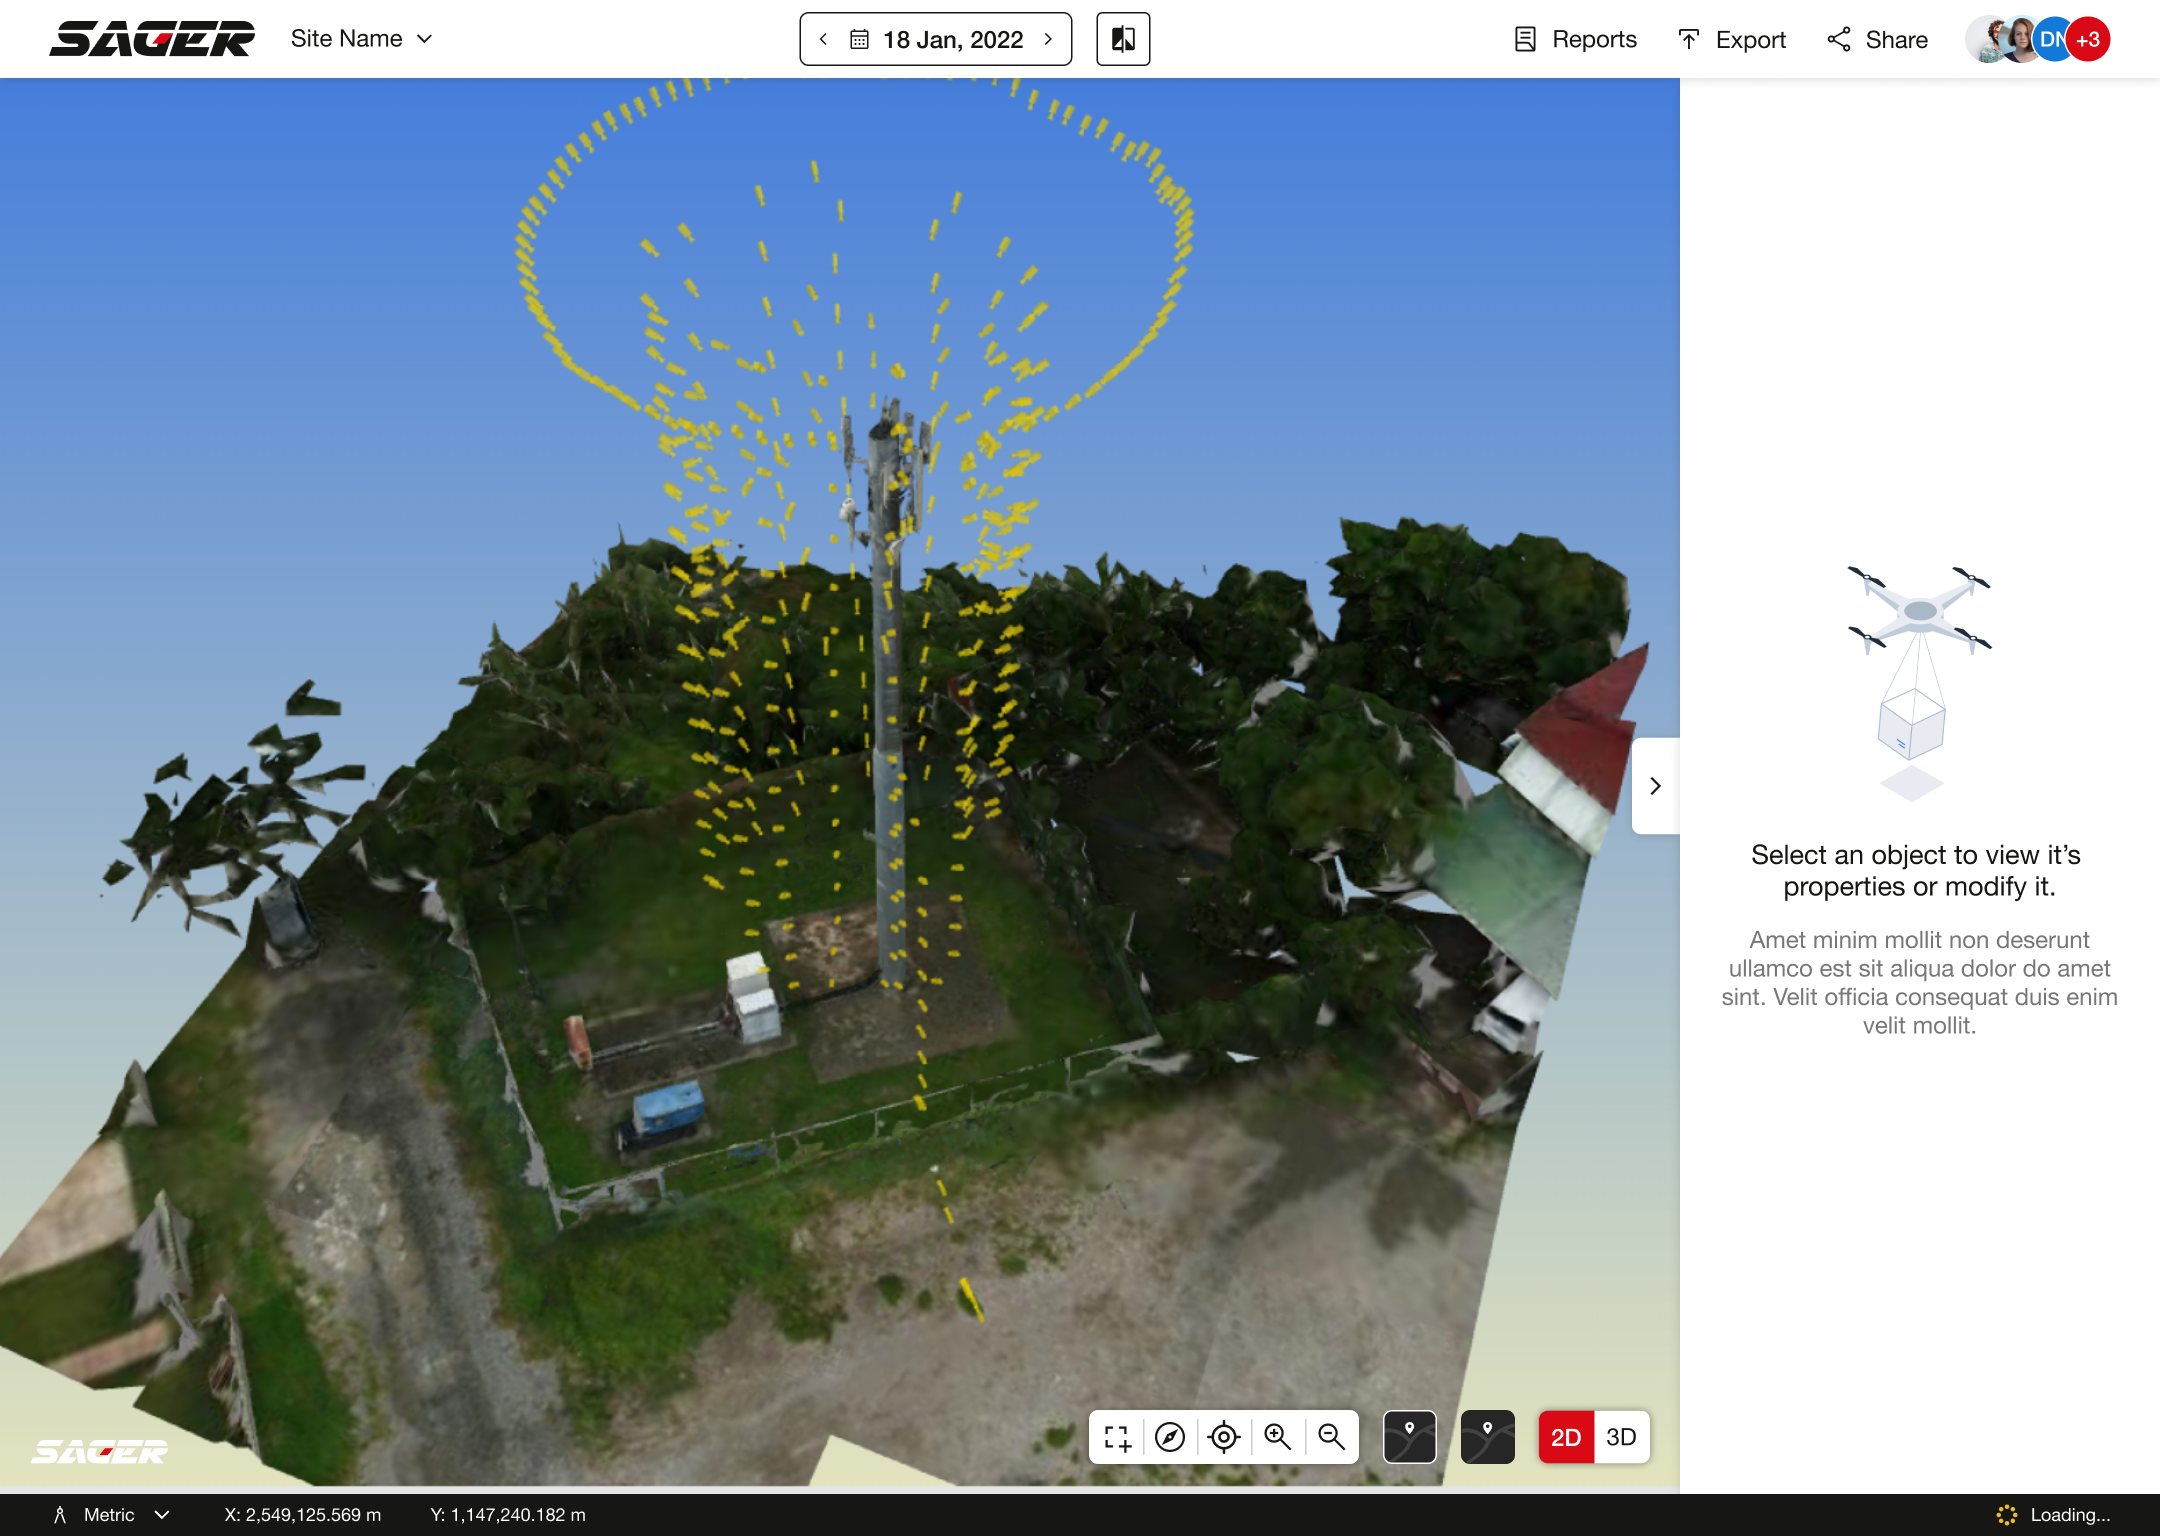Click the Y coordinate readout
The width and height of the screenshot is (2161, 1536).
[508, 1515]
